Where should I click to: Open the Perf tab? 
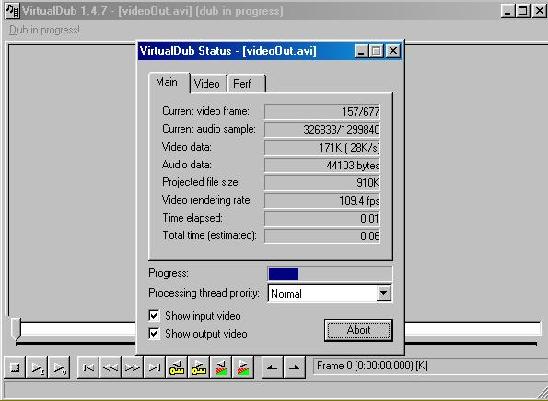coord(246,84)
